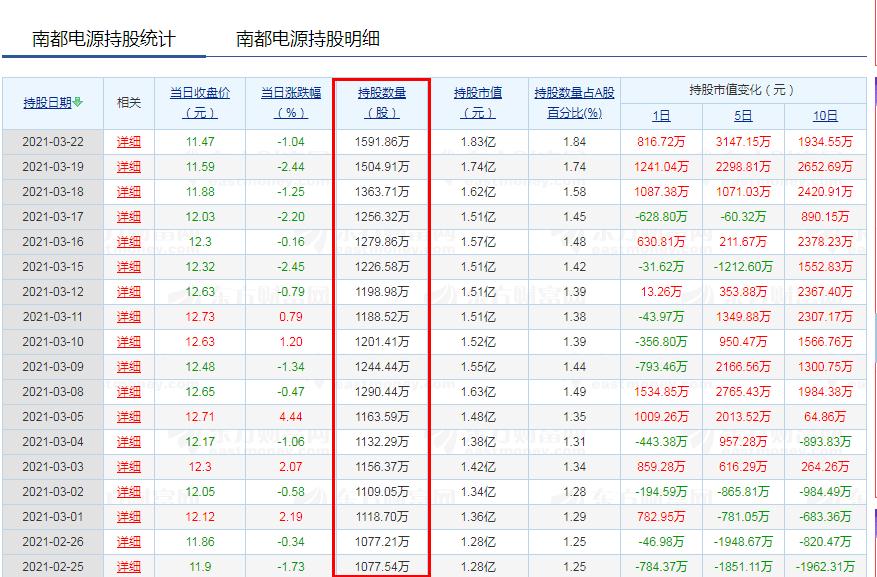Click market value 1.63亿
Screen dimensions: 877x577
click(478, 392)
